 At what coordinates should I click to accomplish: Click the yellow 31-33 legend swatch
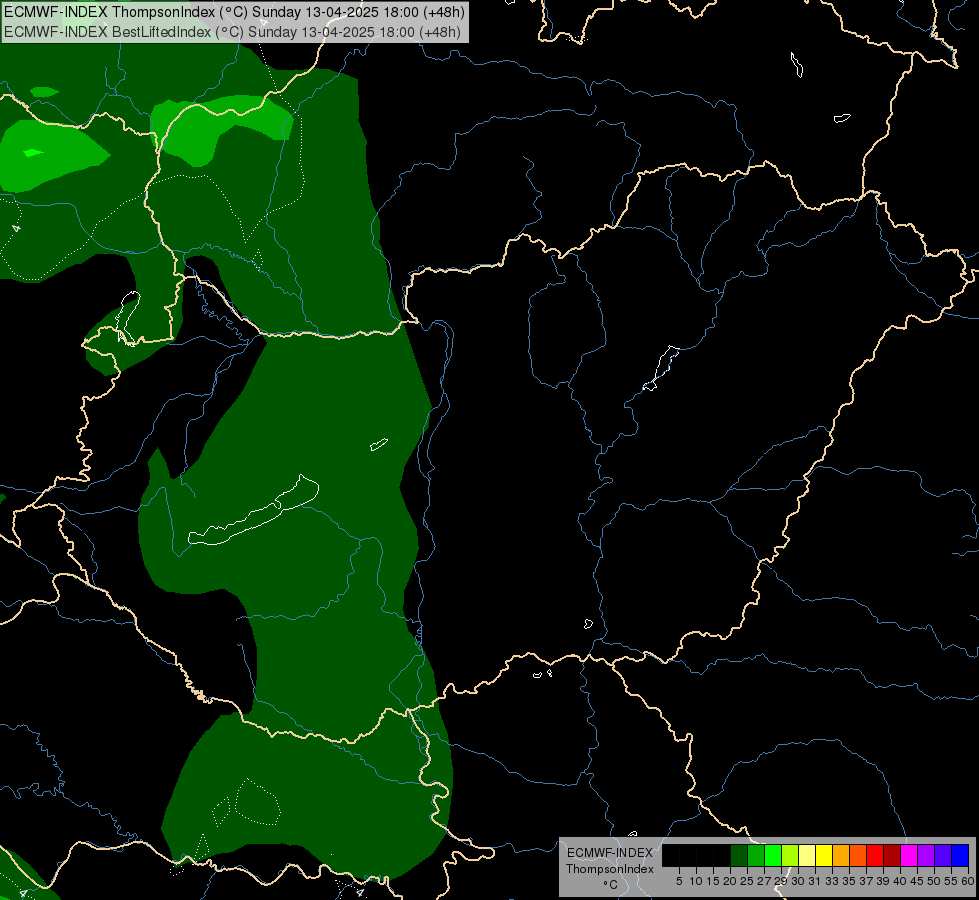[824, 855]
